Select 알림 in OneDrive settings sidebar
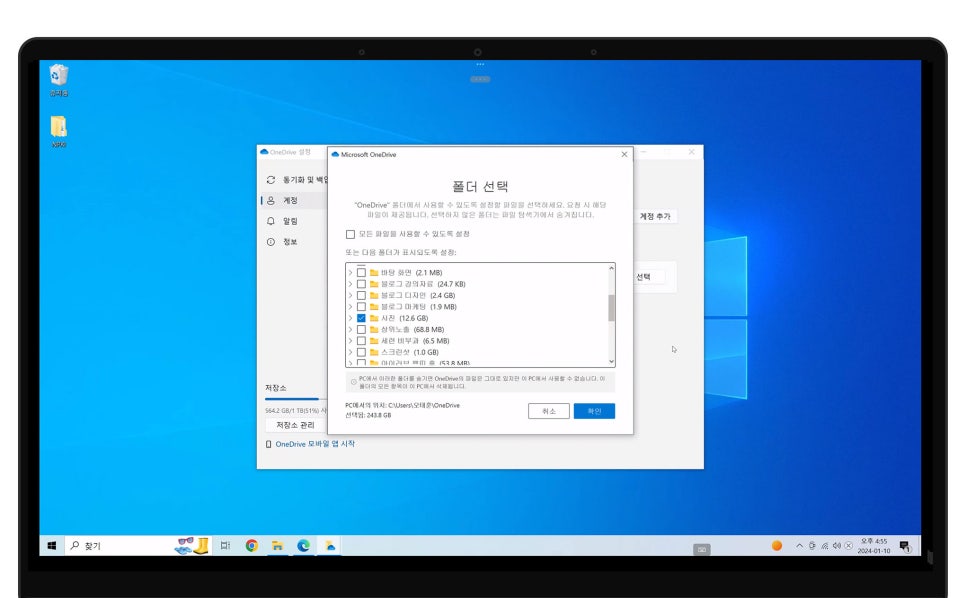 coord(294,221)
